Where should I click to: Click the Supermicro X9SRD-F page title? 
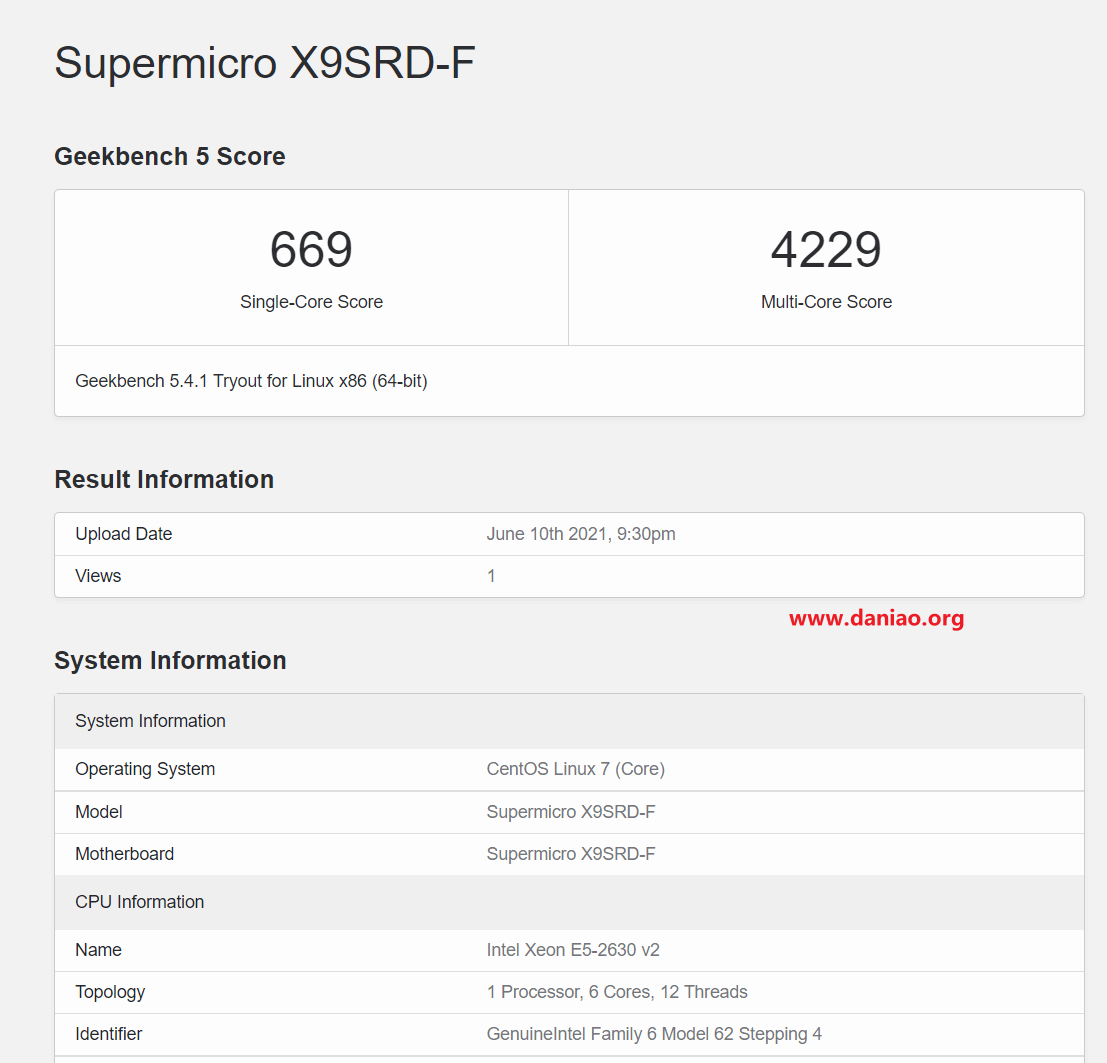(265, 63)
